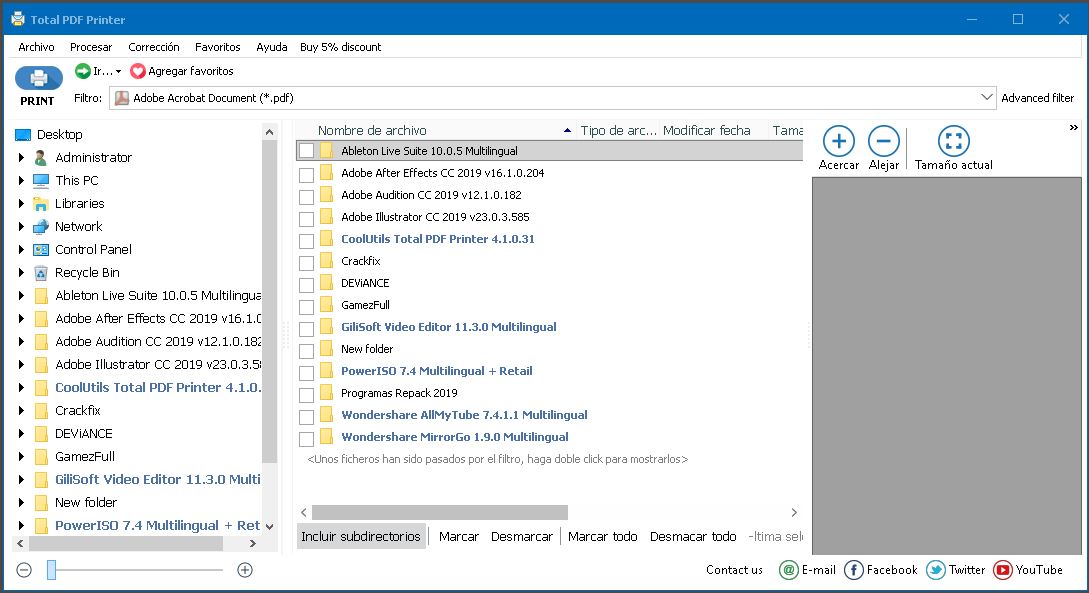Open the Corrección menu
This screenshot has height=593, width=1089.
coord(153,47)
